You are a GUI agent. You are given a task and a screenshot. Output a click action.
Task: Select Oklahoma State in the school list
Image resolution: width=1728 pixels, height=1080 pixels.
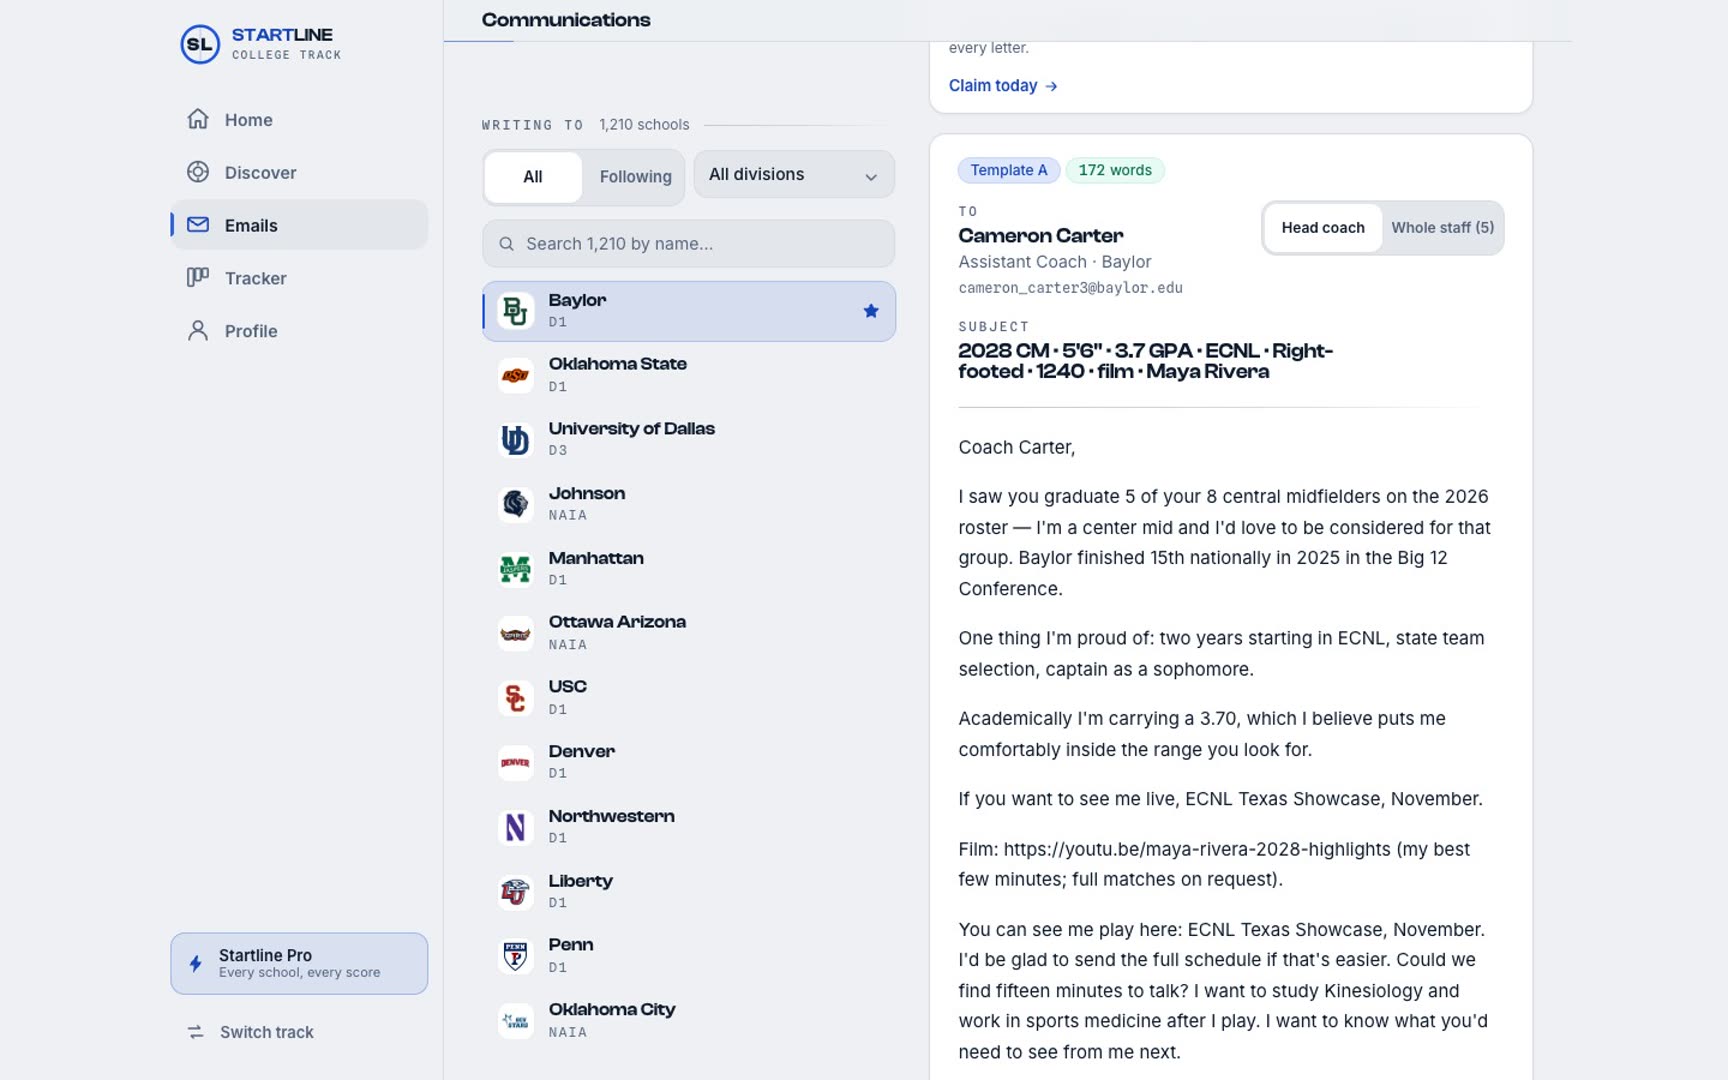pyautogui.click(x=688, y=376)
